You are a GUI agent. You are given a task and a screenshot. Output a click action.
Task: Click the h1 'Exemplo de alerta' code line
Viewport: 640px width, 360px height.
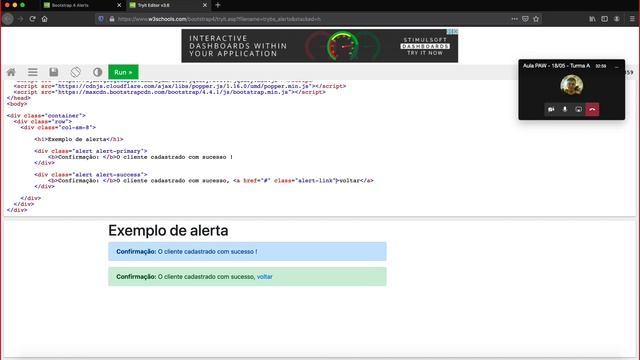(x=79, y=139)
